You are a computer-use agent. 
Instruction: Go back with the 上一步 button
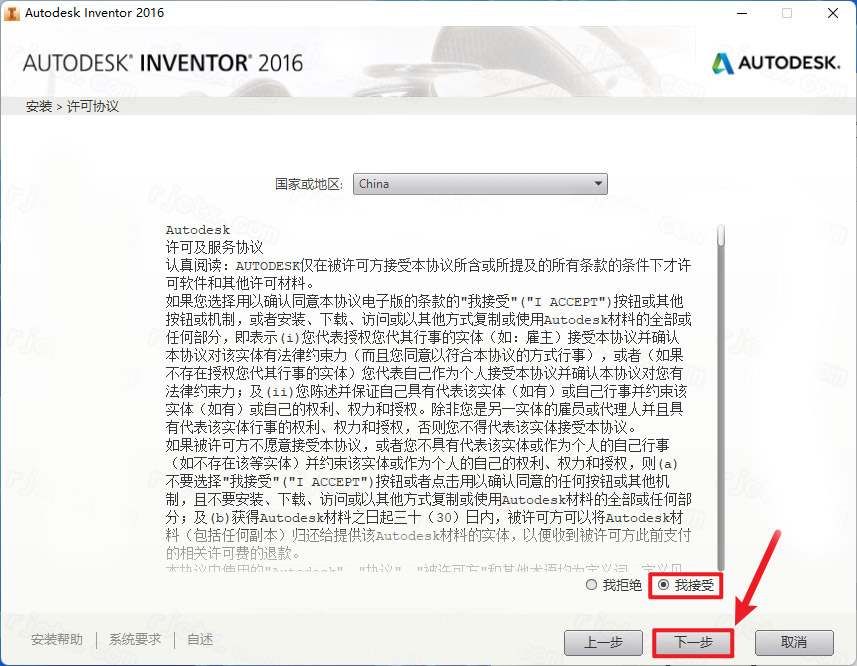(603, 643)
